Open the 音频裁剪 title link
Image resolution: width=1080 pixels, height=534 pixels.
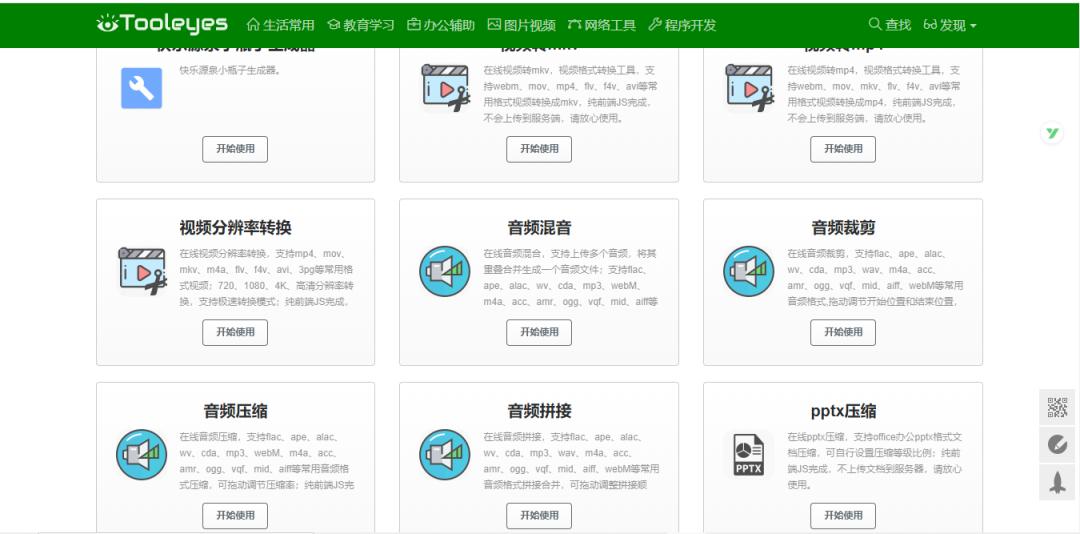click(x=843, y=228)
